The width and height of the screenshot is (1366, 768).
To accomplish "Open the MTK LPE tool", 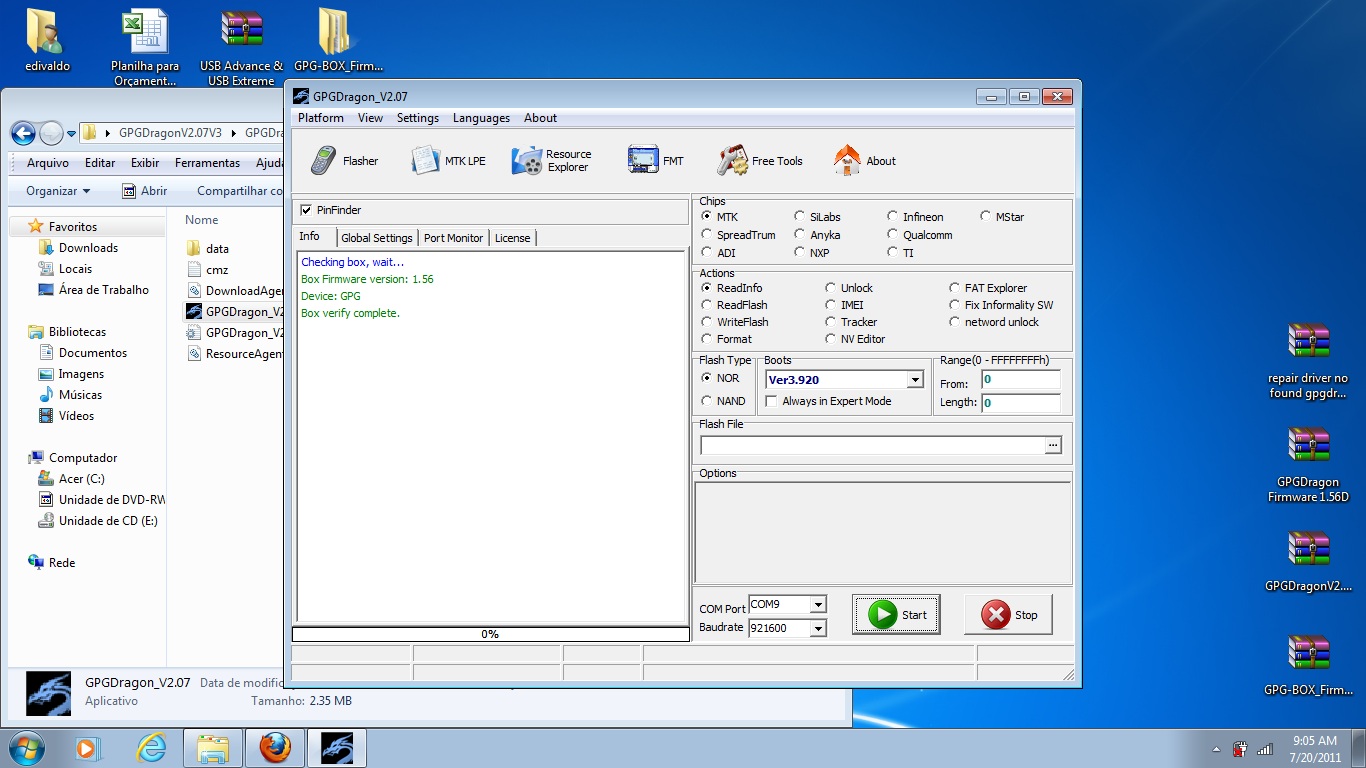I will point(447,161).
